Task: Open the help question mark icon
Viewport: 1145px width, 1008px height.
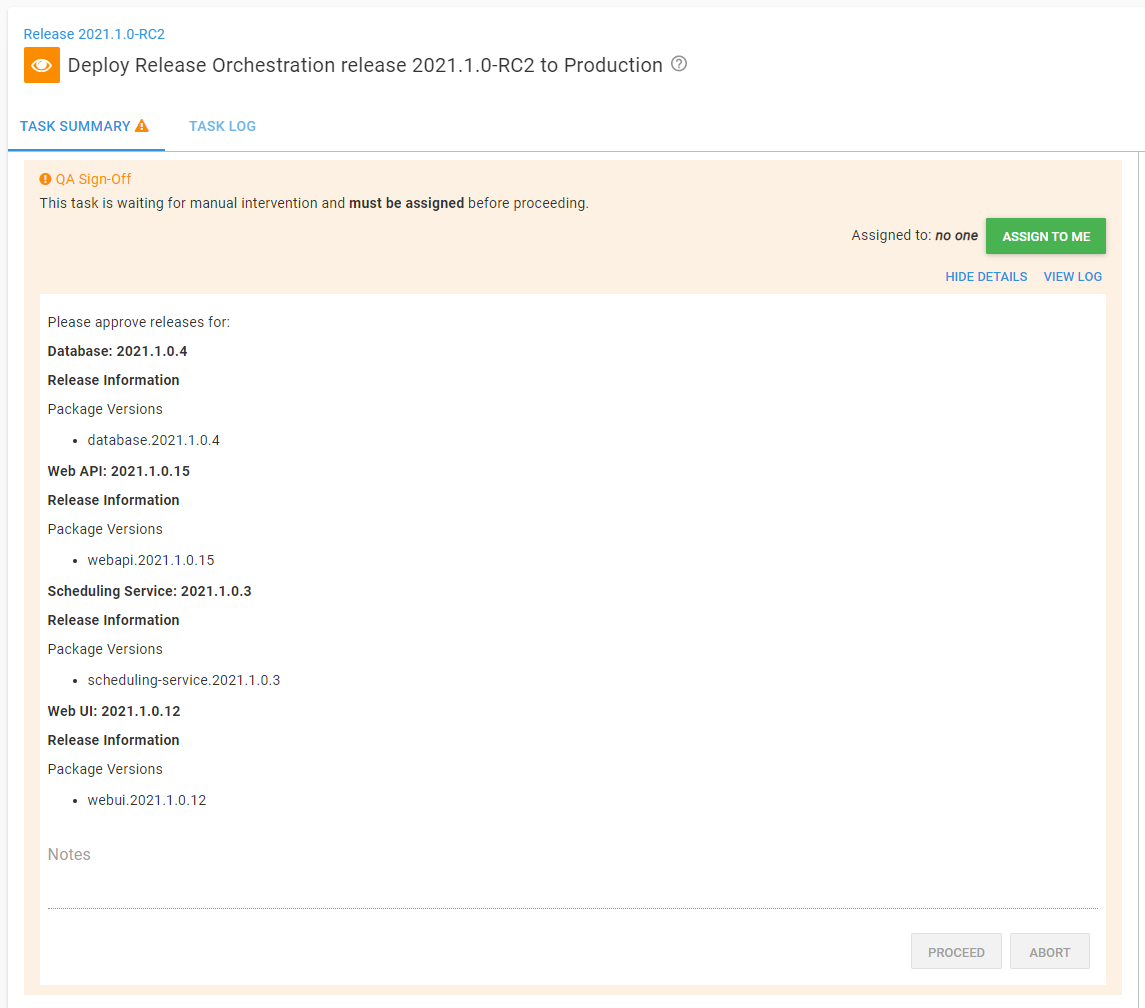Action: [x=679, y=64]
